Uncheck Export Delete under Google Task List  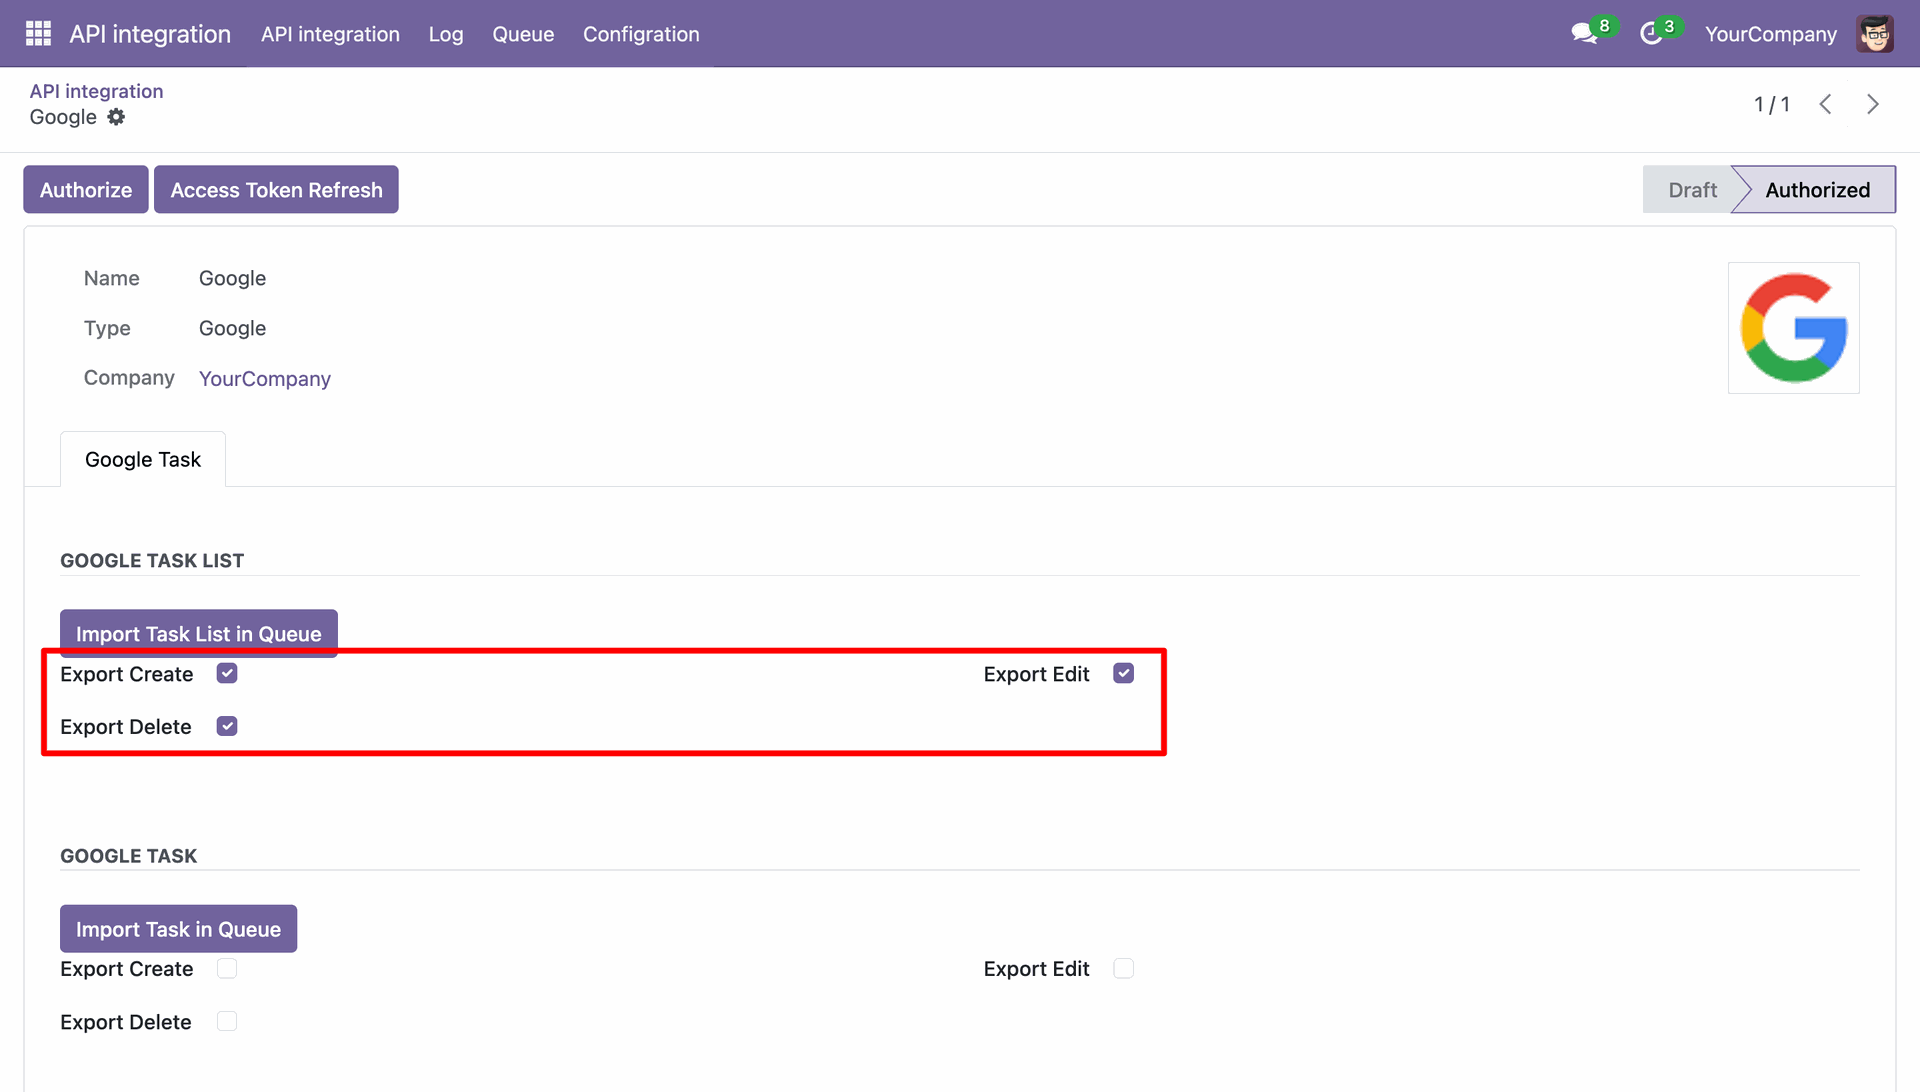pyautogui.click(x=227, y=726)
